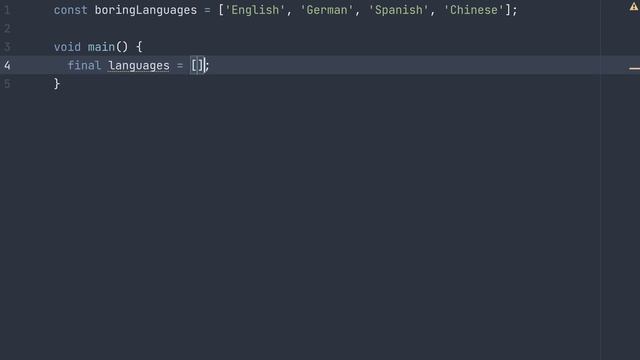Image resolution: width=640 pixels, height=360 pixels.
Task: Click the 'German' string literal
Action: (x=327, y=10)
